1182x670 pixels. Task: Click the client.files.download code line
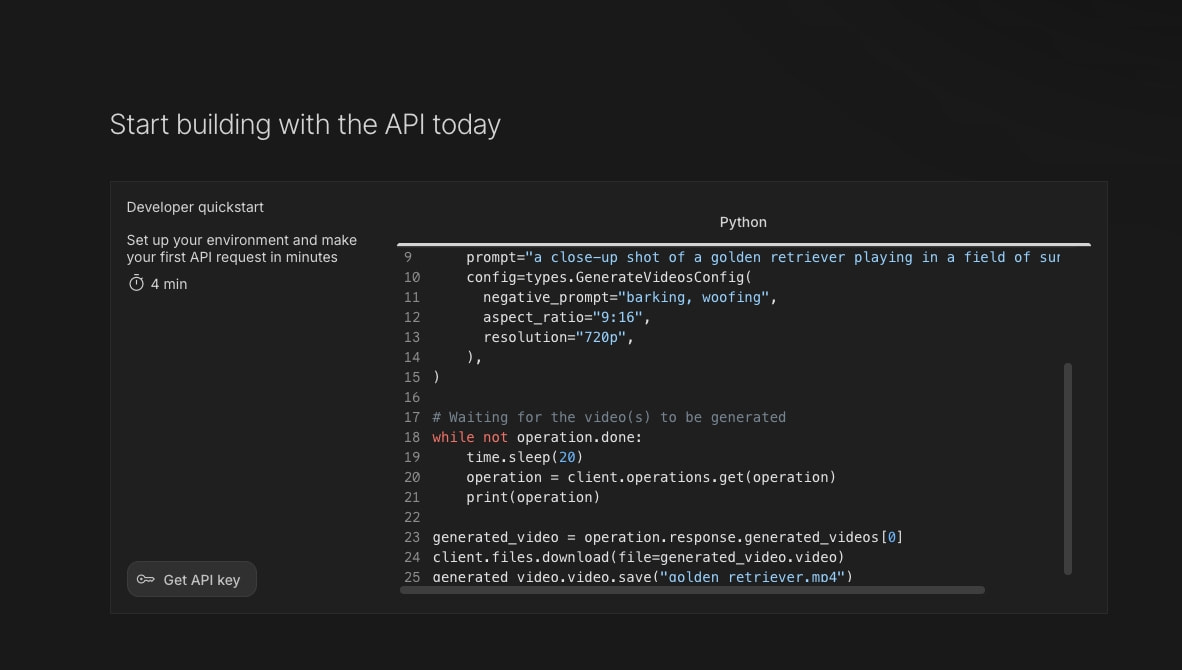pyautogui.click(x=638, y=558)
